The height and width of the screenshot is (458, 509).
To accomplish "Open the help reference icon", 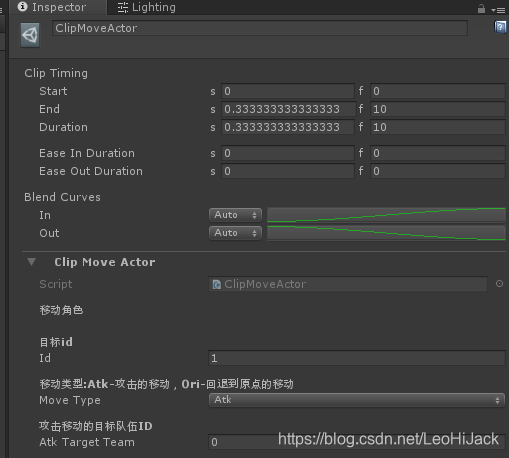I will click(x=500, y=27).
